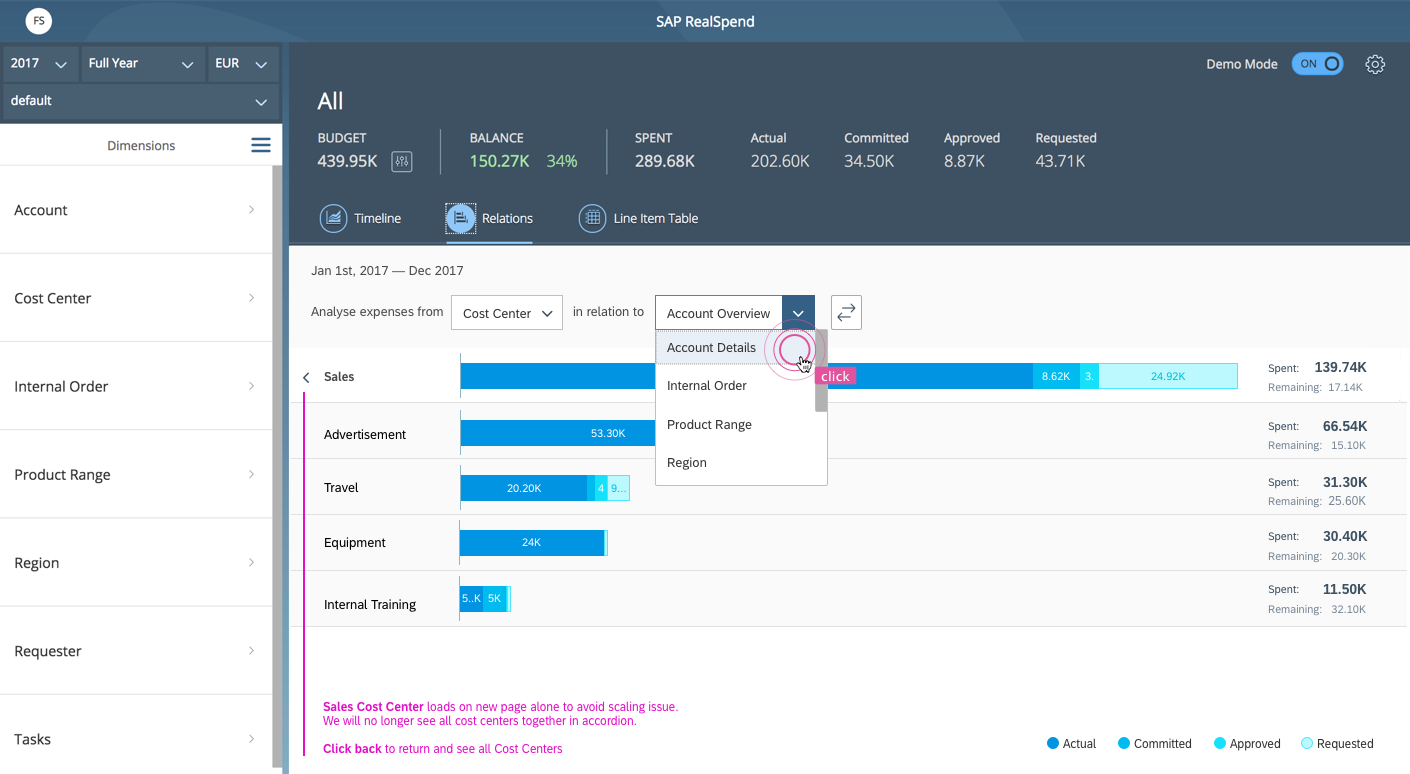Click the Internal Training 5K committed segment
1410x774 pixels.
[494, 598]
